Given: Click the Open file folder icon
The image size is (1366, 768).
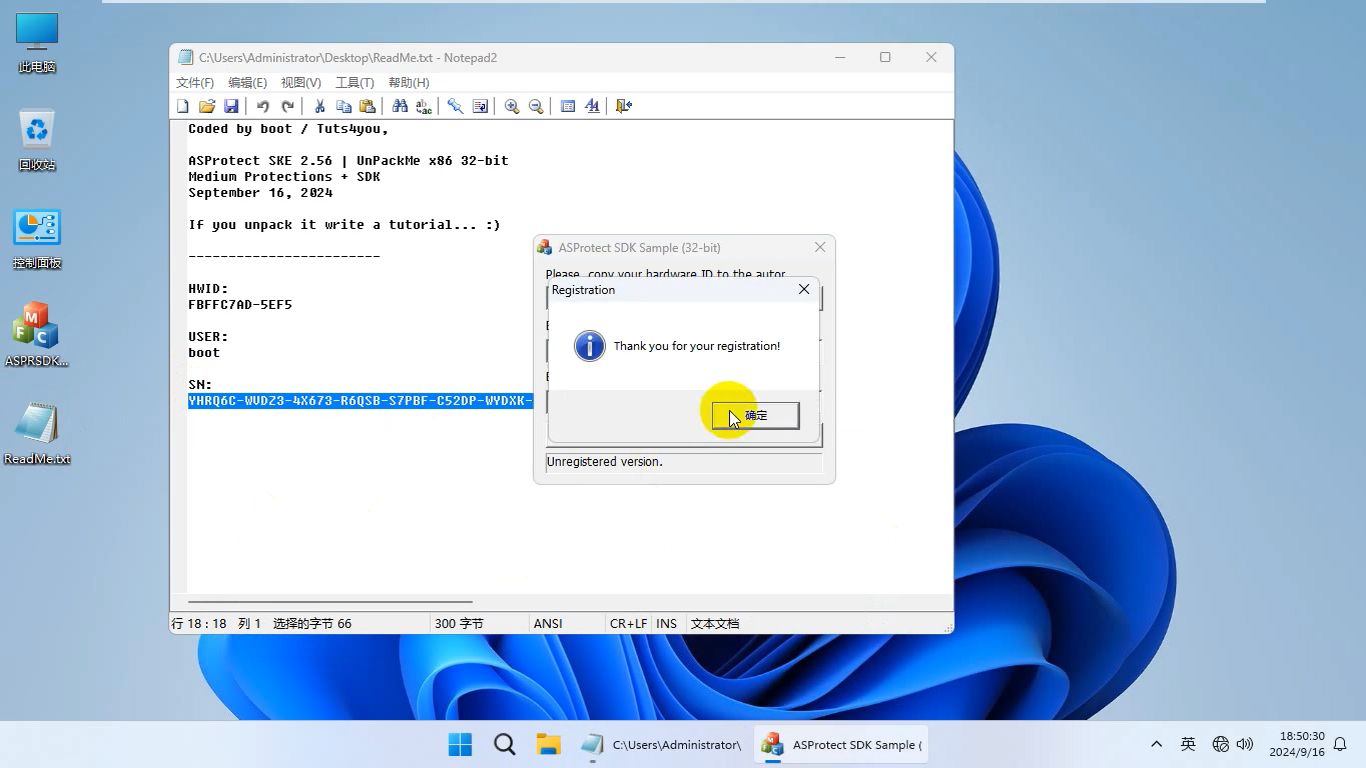Looking at the screenshot, I should tap(207, 106).
